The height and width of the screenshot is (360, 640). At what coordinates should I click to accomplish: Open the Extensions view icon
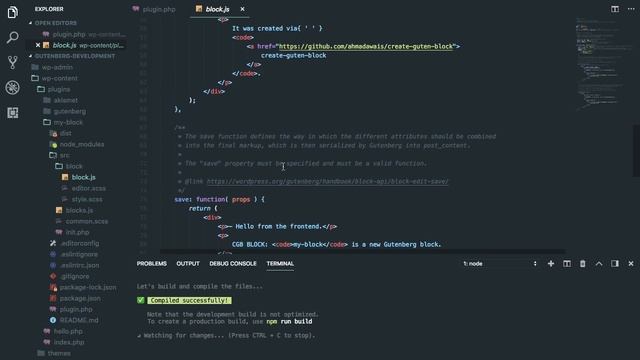point(13,113)
